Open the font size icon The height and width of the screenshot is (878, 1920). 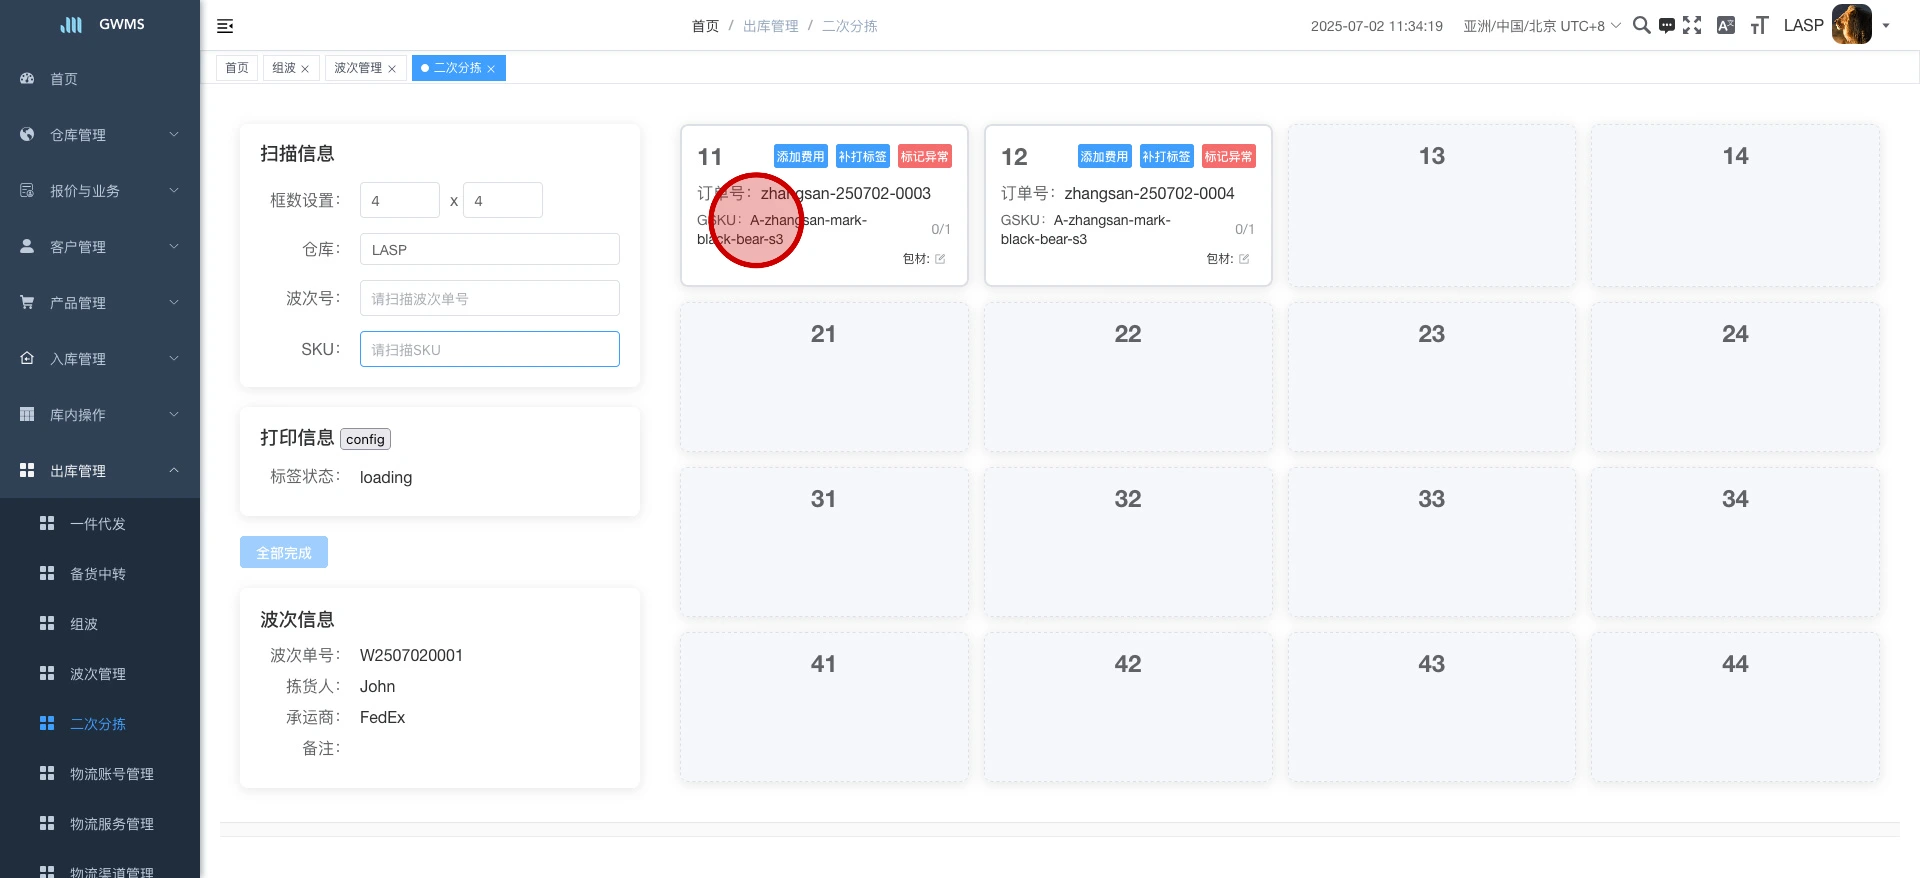[x=1759, y=25]
